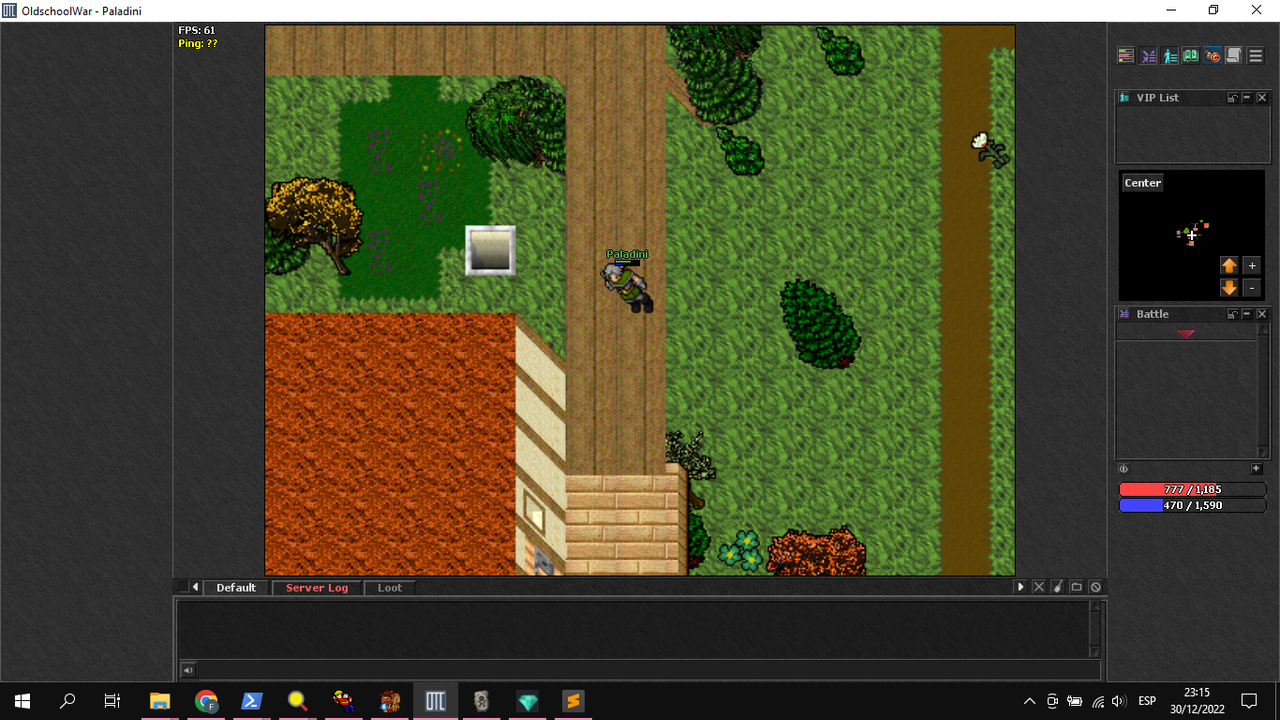Toggle the VIP list panel icon

(x=1169, y=56)
